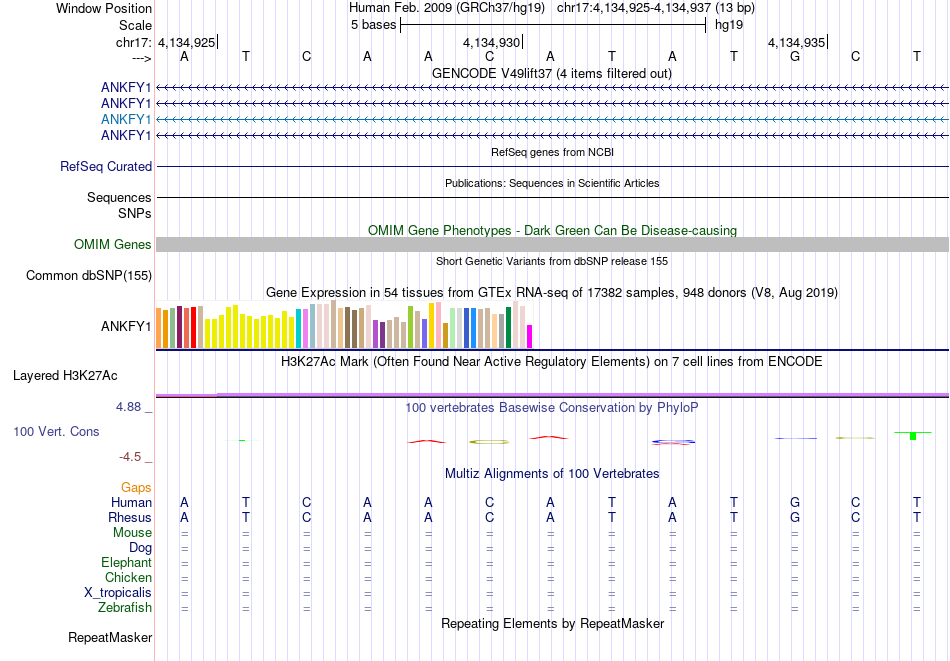Screen dimensions: 950x661
Task: Click the OMIM Gene Phenotypes track title
Action: tap(553, 230)
